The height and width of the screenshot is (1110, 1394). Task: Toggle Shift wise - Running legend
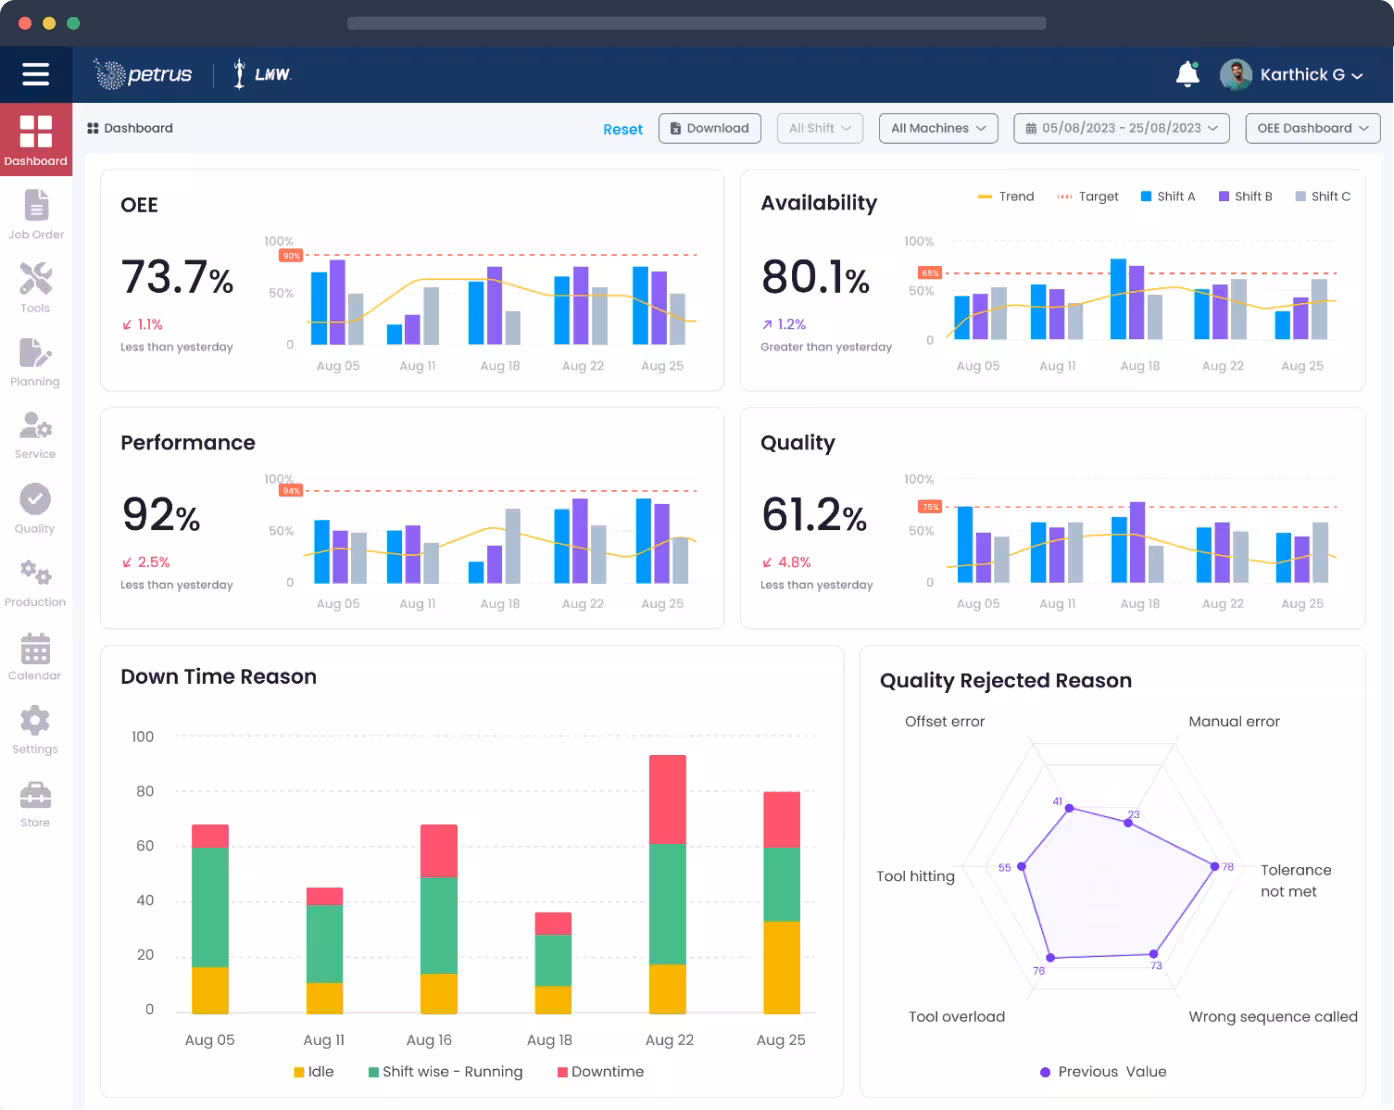point(445,1071)
